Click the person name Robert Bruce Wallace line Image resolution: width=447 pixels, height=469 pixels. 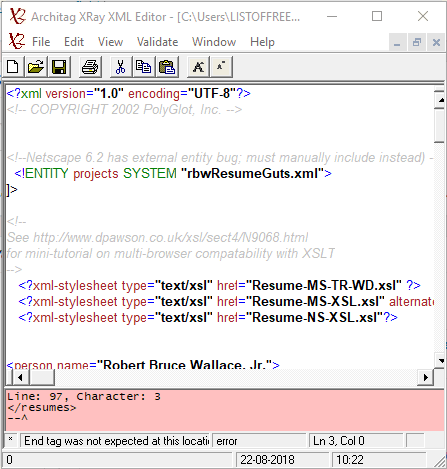point(143,364)
